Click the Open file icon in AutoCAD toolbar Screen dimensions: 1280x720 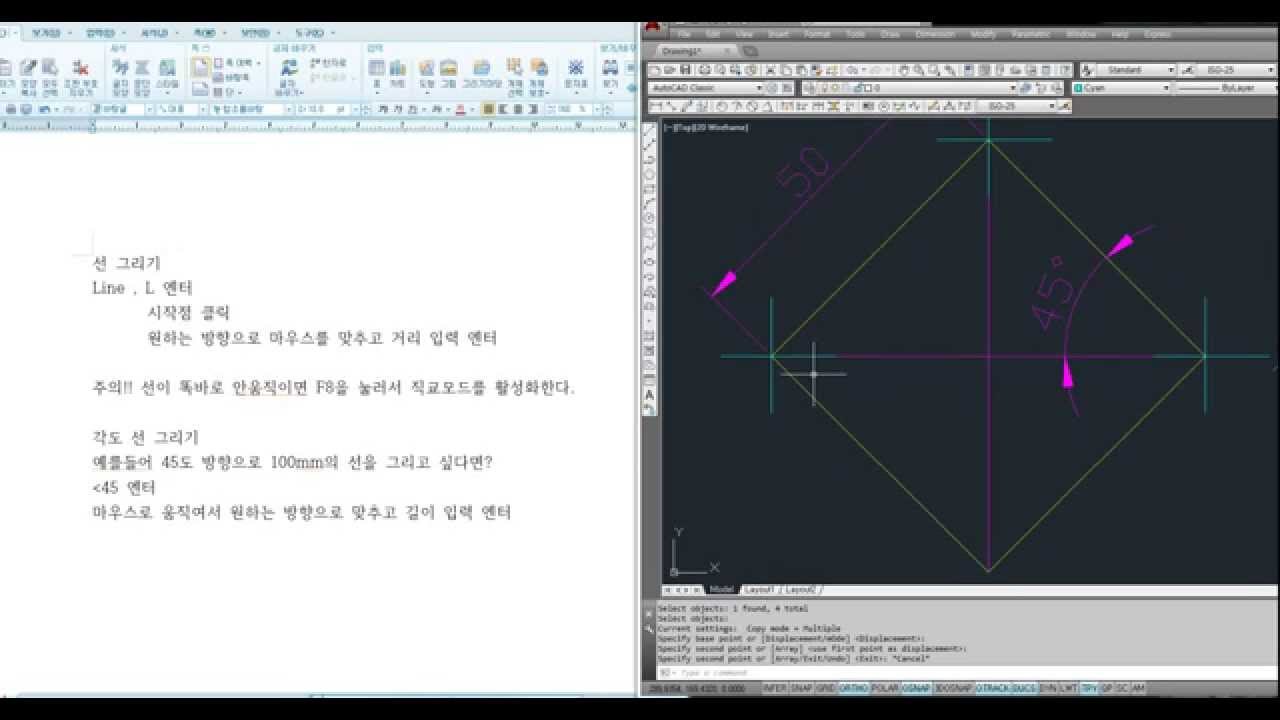[x=668, y=70]
